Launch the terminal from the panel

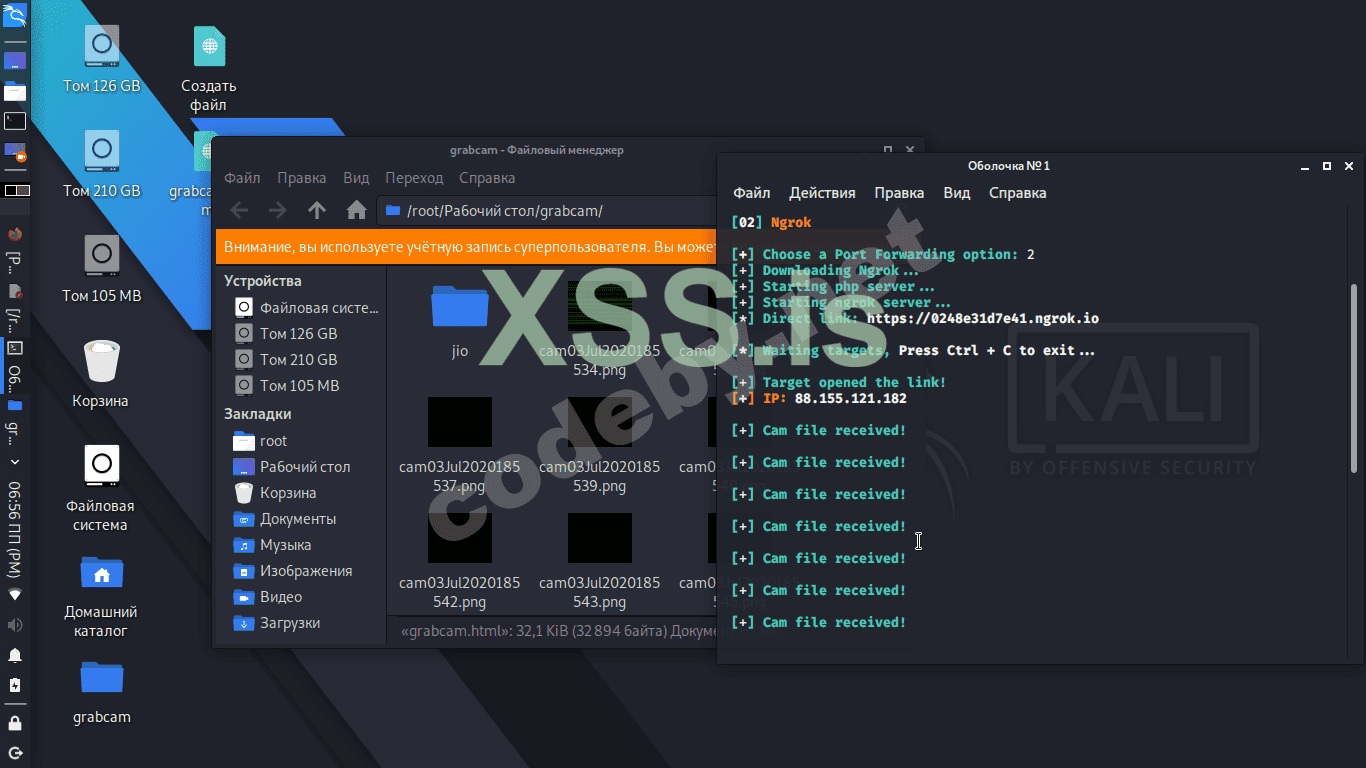(x=15, y=121)
